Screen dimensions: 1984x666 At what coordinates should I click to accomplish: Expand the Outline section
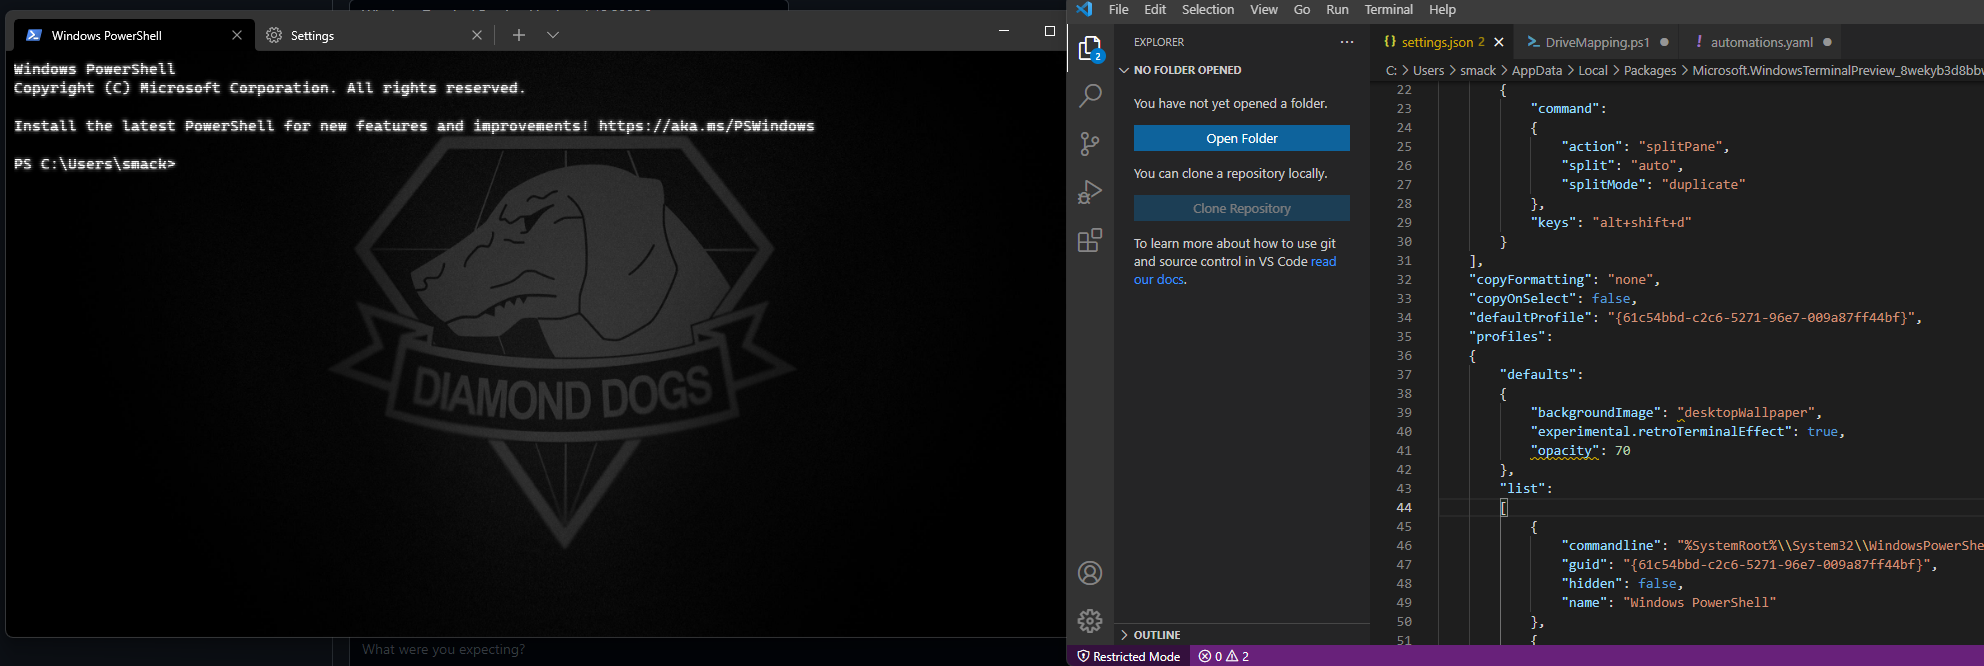click(x=1242, y=635)
